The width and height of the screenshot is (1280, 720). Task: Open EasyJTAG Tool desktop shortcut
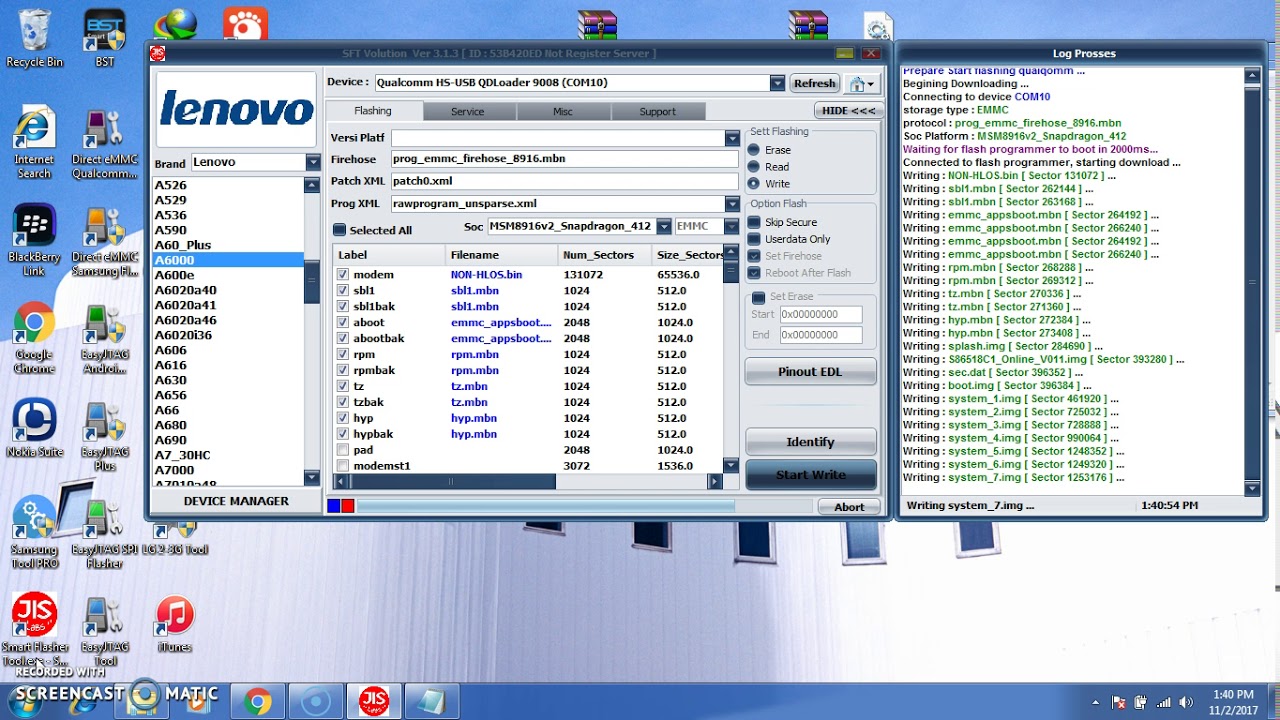[x=105, y=630]
